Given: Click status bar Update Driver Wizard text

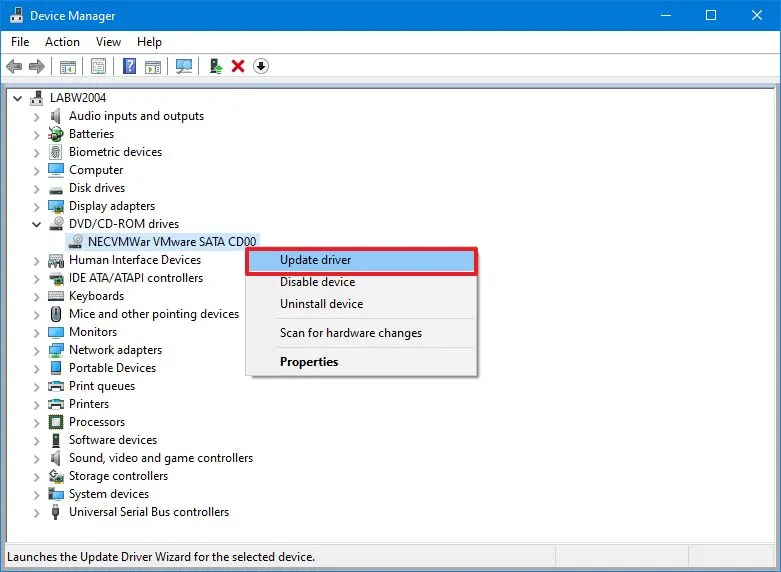Looking at the screenshot, I should [x=161, y=557].
